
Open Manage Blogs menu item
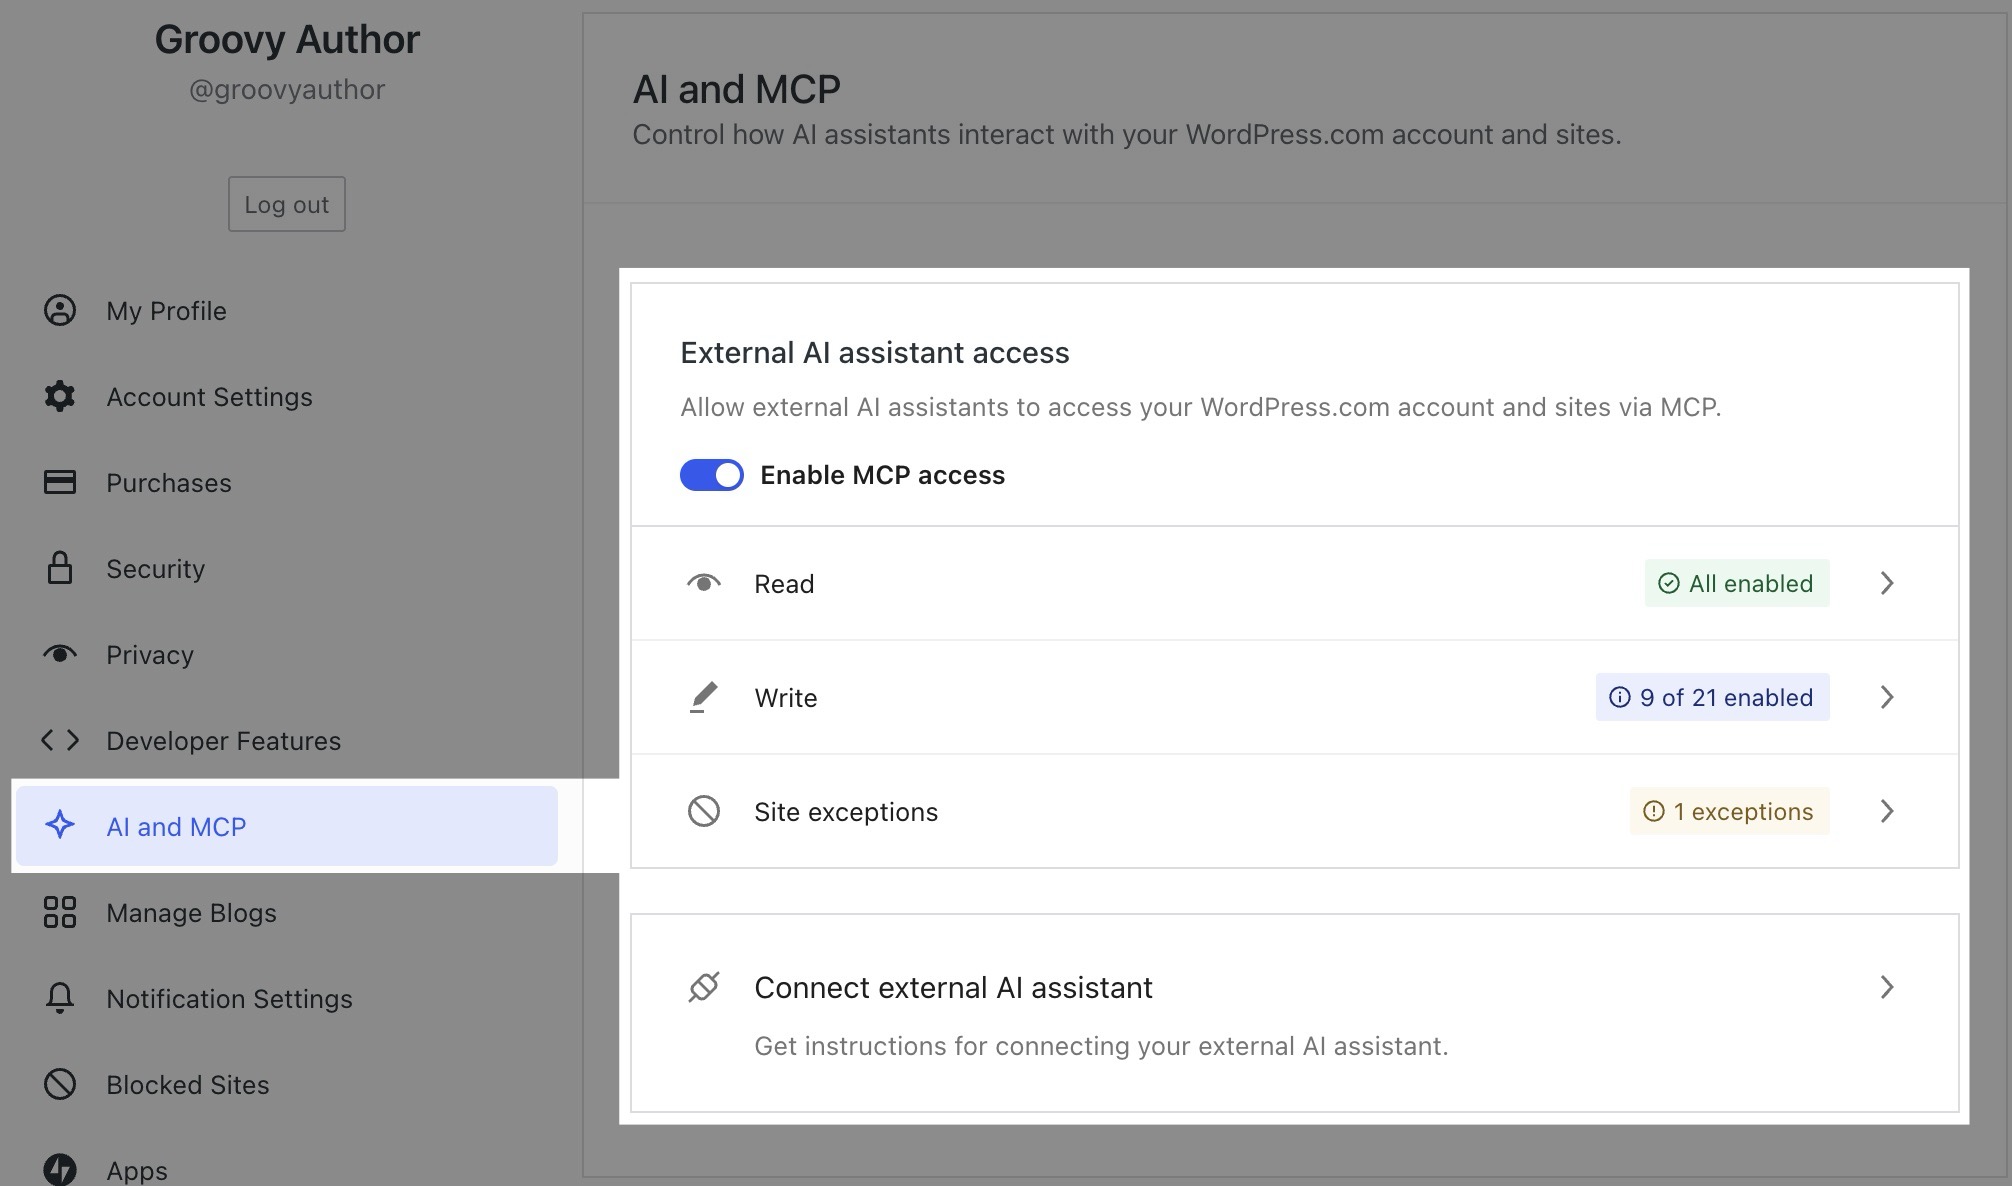click(x=287, y=913)
